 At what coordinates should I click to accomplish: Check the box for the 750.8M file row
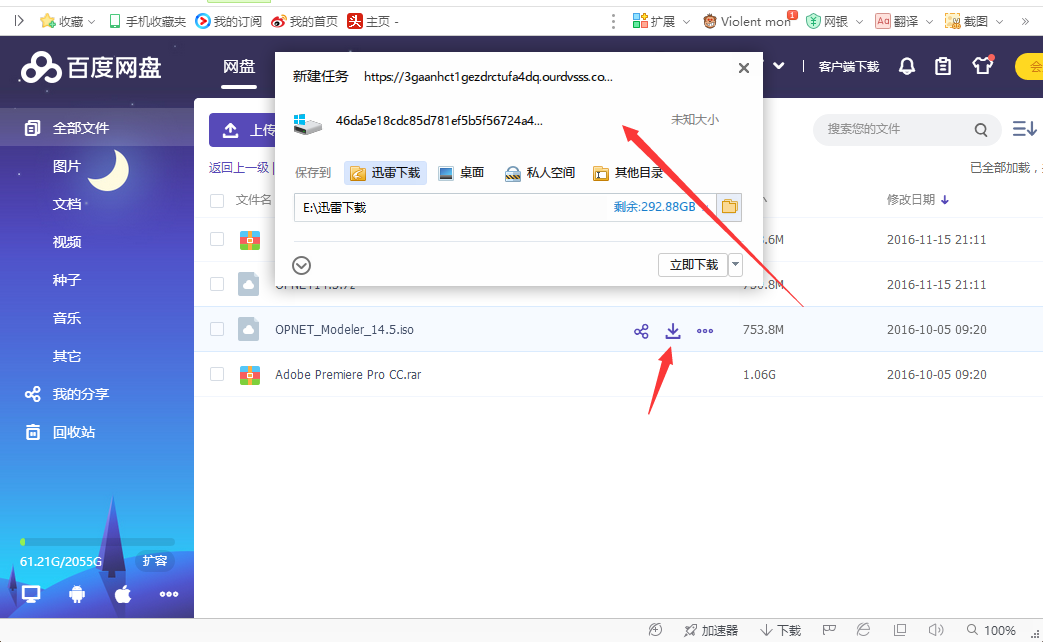click(217, 284)
